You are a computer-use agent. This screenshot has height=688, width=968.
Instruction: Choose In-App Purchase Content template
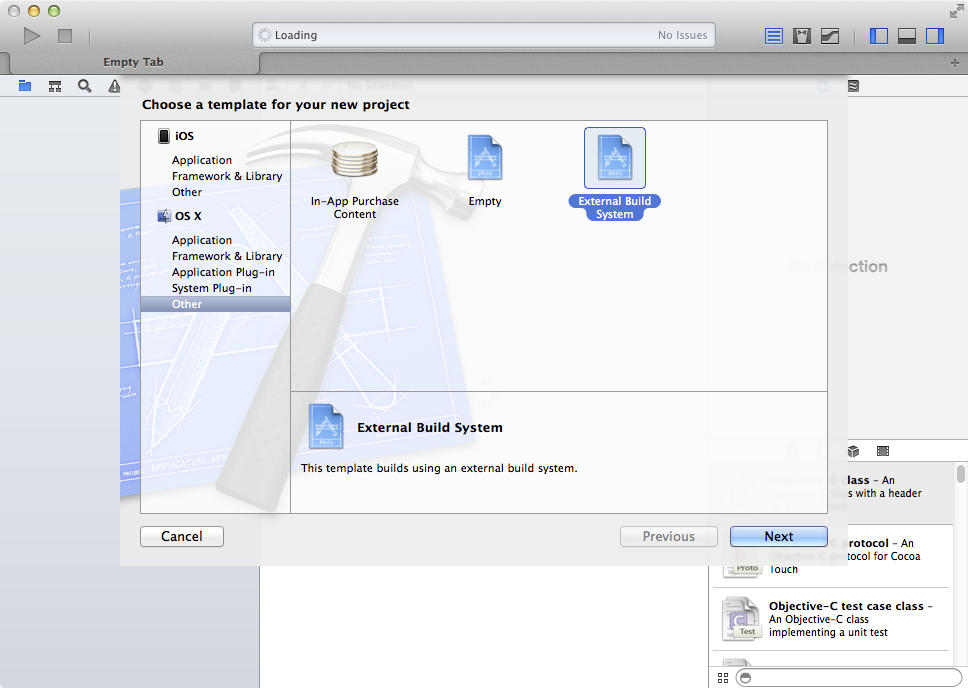(x=354, y=180)
